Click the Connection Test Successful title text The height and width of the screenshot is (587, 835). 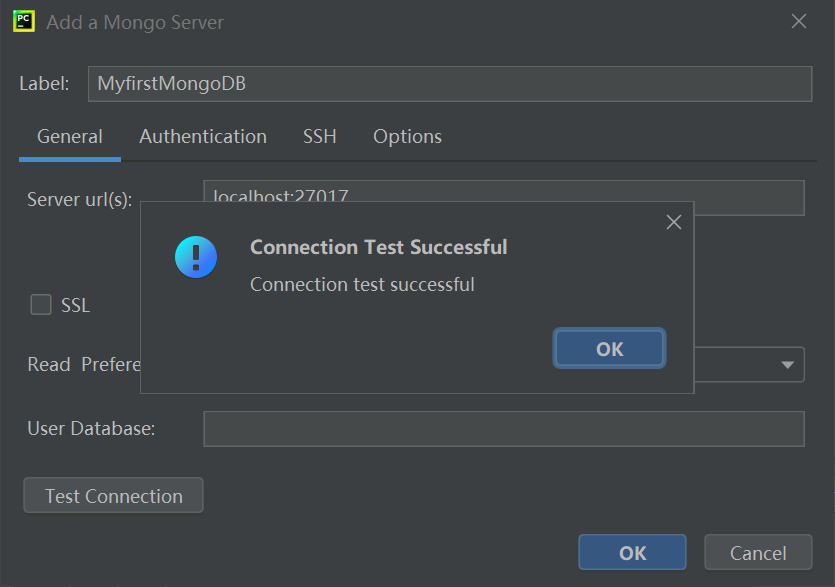coord(377,246)
